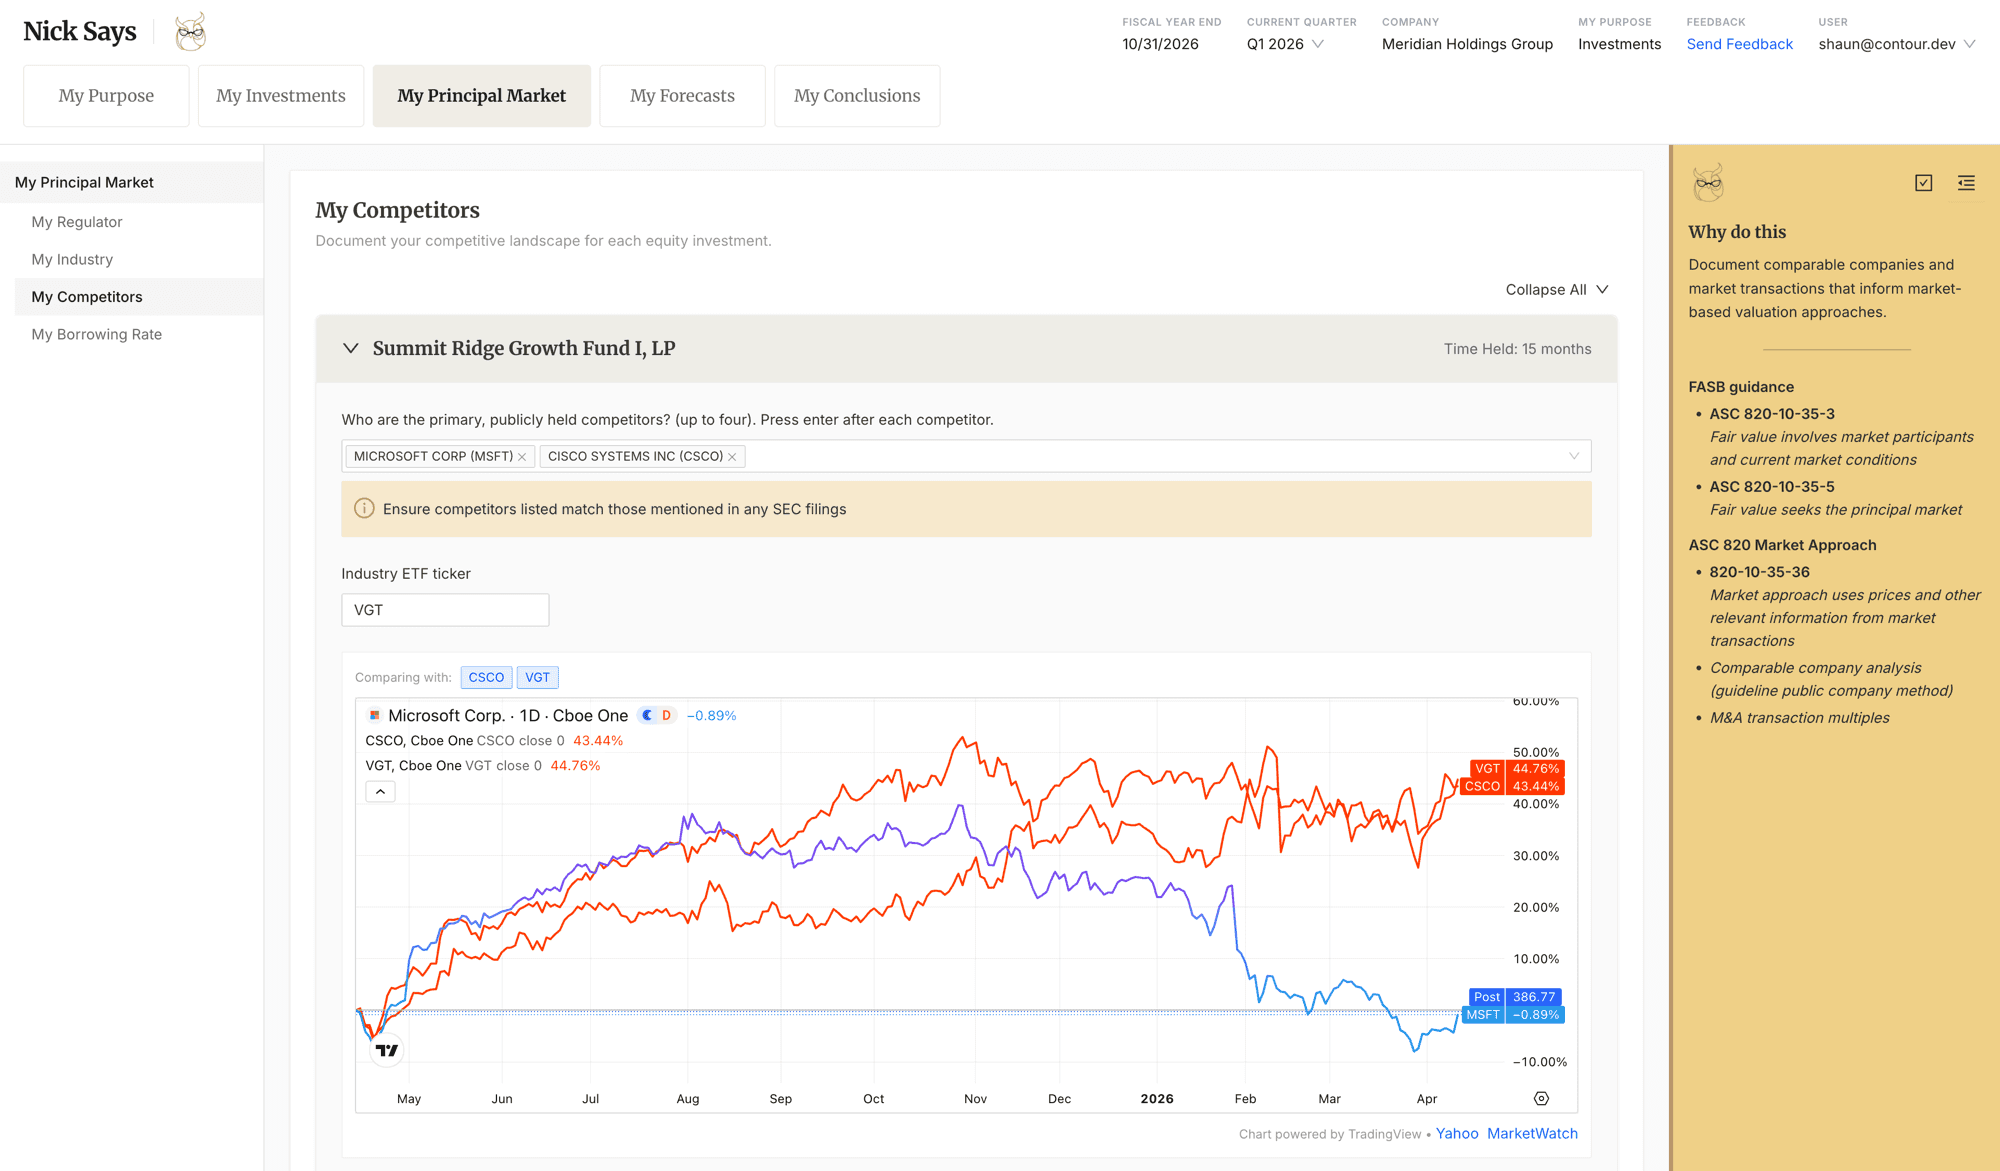Click the owl logo beside Nick Says
The image size is (2000, 1171).
pyautogui.click(x=190, y=30)
